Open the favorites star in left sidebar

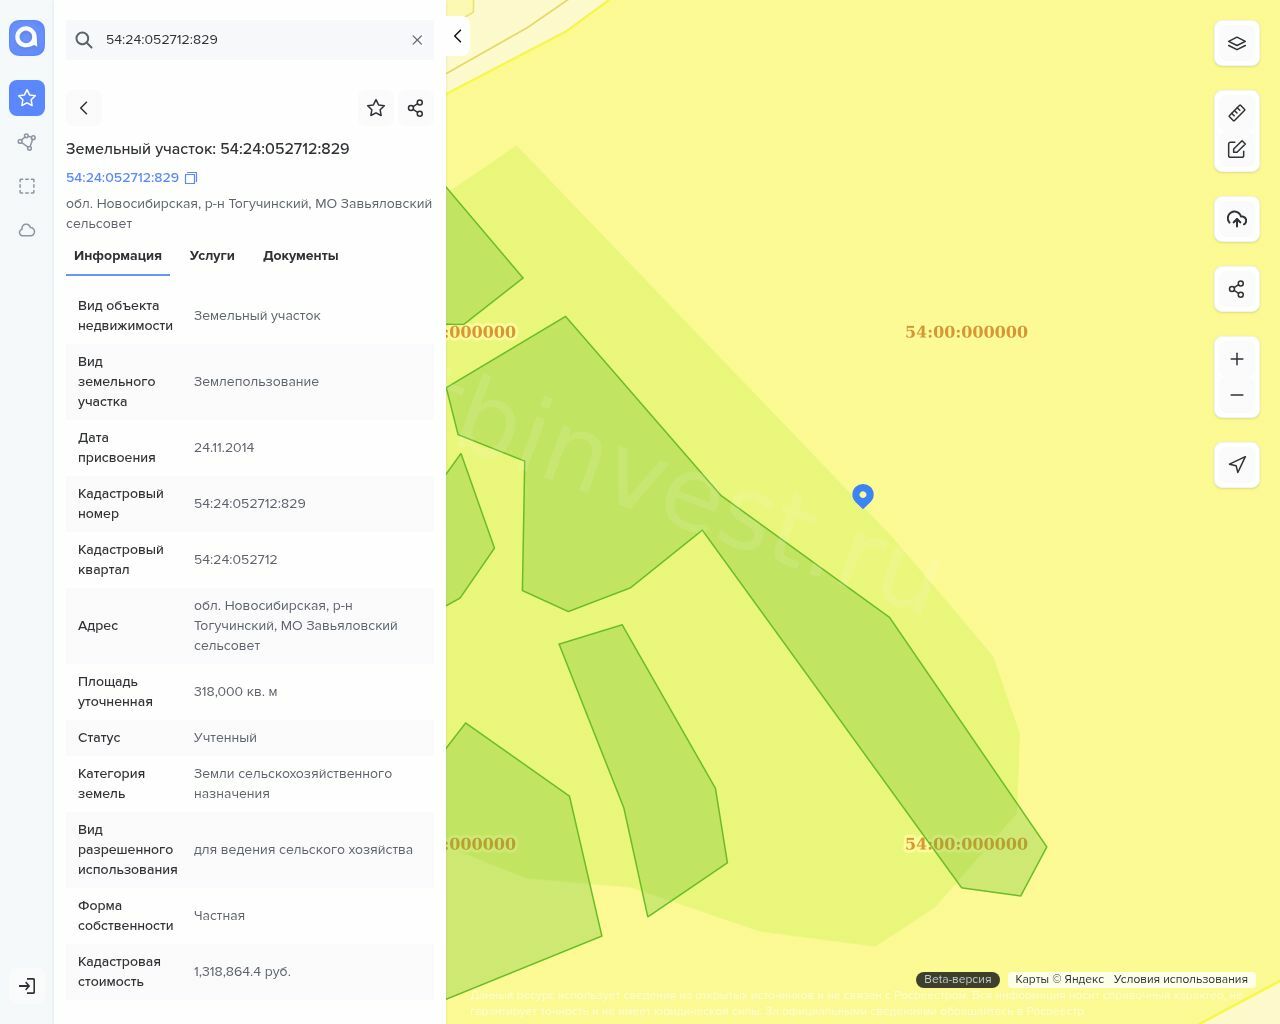27,98
